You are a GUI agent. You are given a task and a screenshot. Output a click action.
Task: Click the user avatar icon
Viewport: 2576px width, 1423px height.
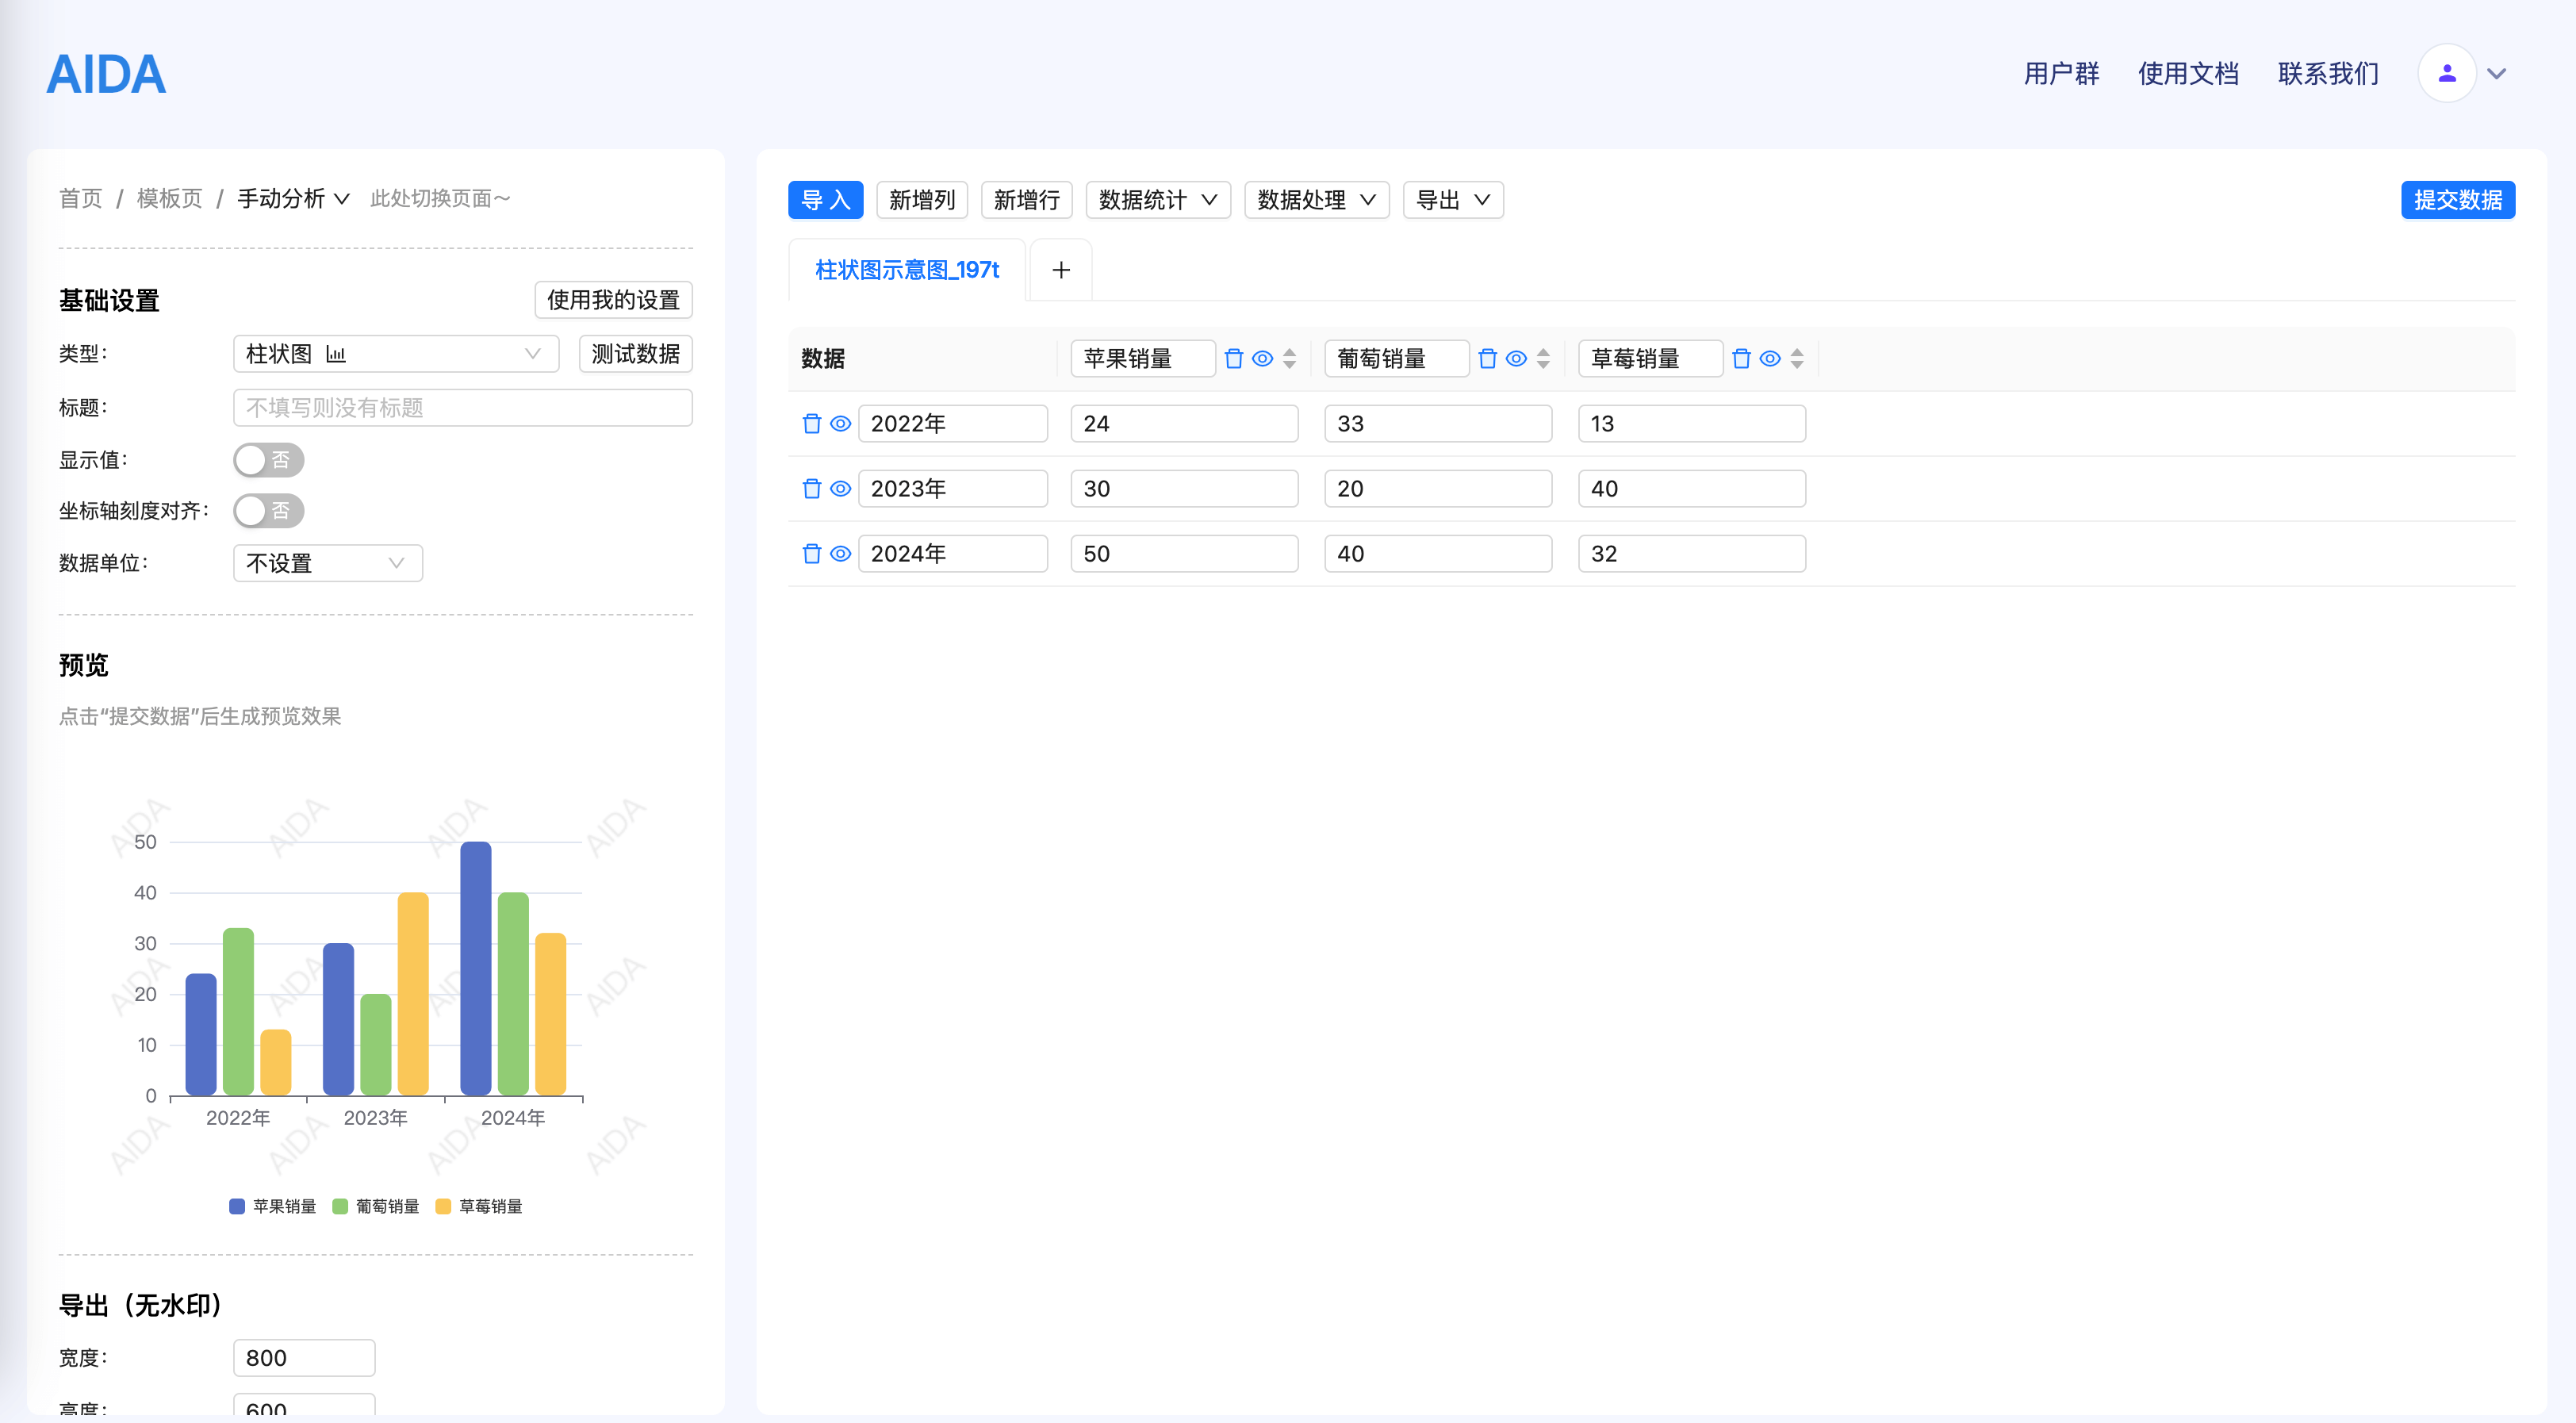[2447, 73]
